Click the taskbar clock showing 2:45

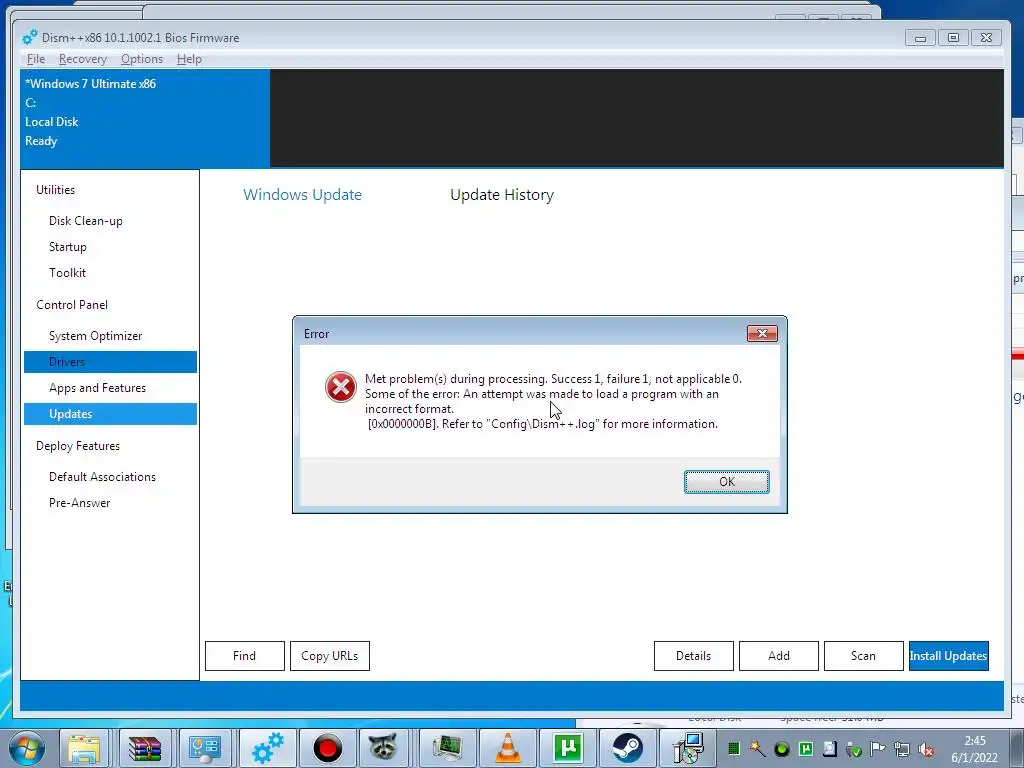(974, 749)
